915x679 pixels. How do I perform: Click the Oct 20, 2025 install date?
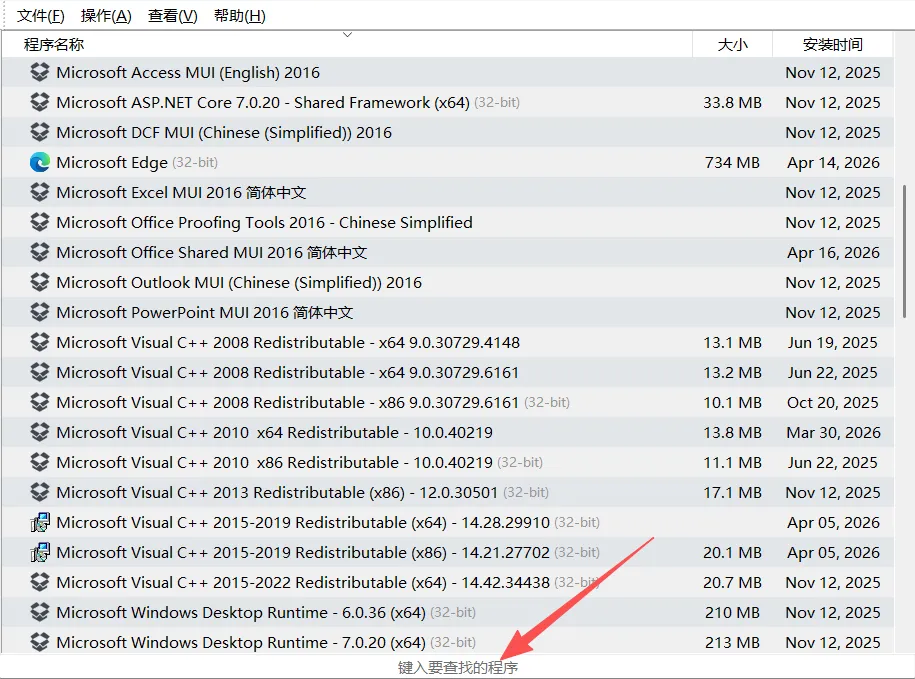833,402
